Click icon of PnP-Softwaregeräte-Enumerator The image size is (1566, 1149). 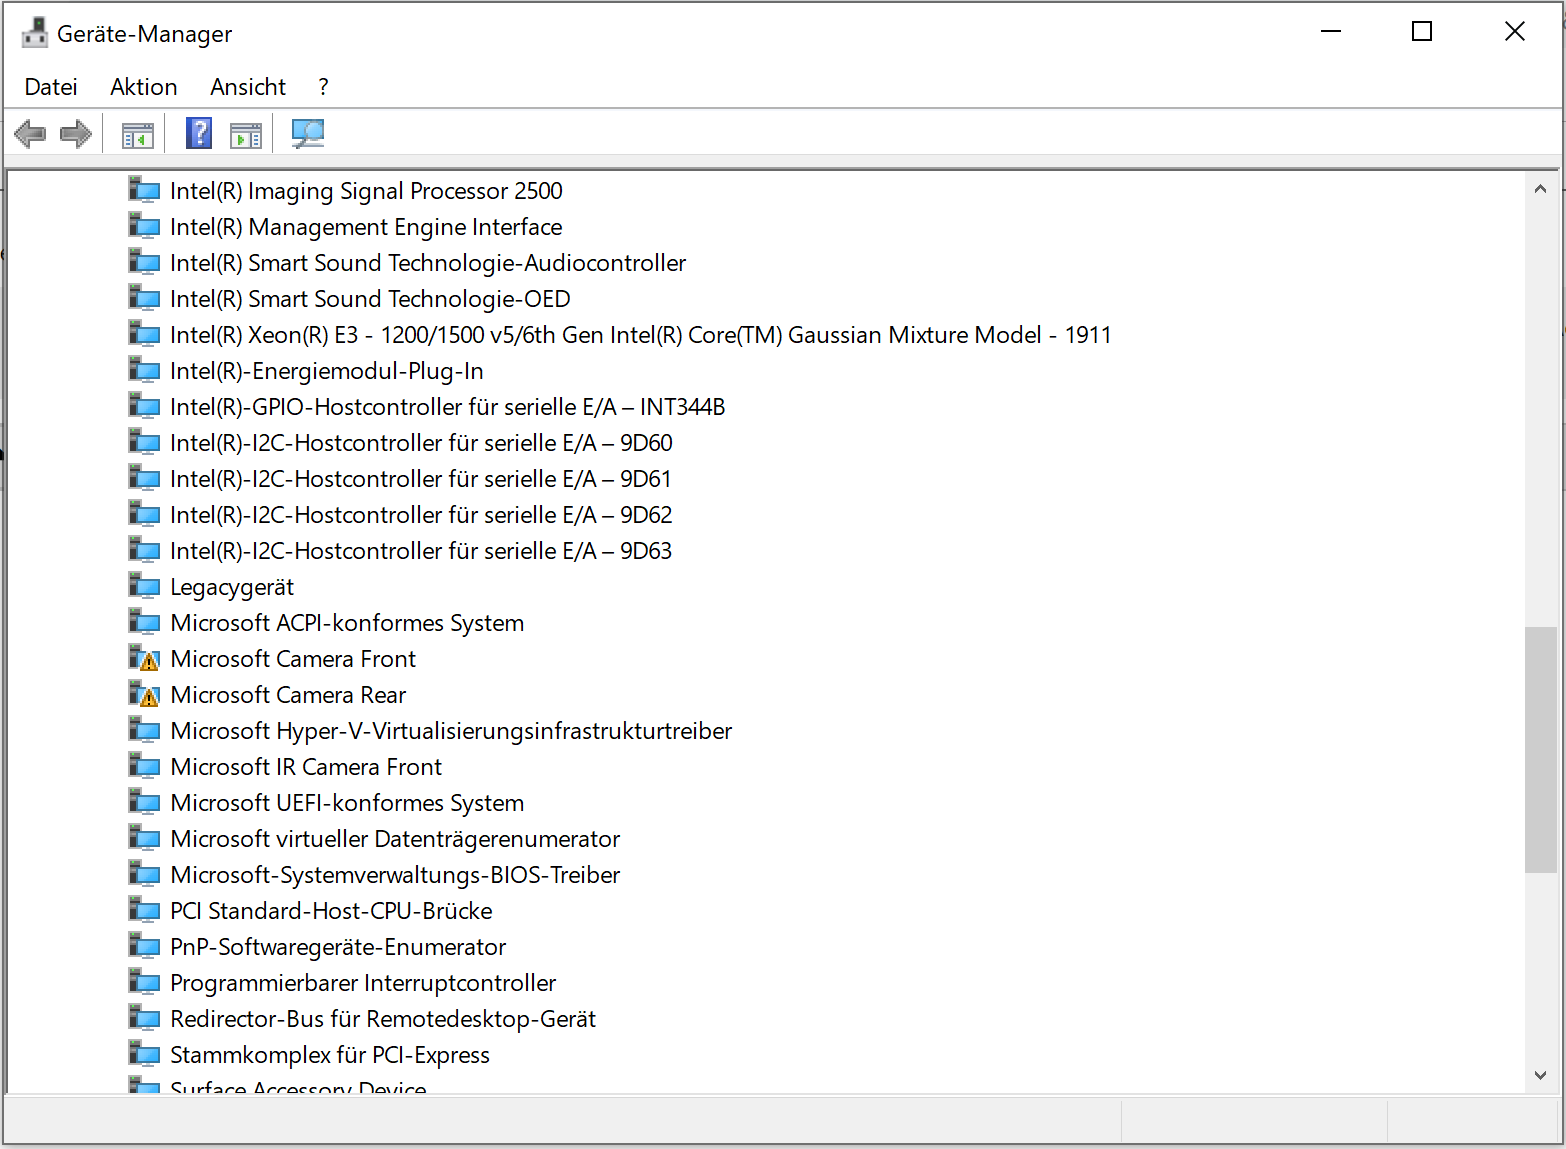(144, 946)
